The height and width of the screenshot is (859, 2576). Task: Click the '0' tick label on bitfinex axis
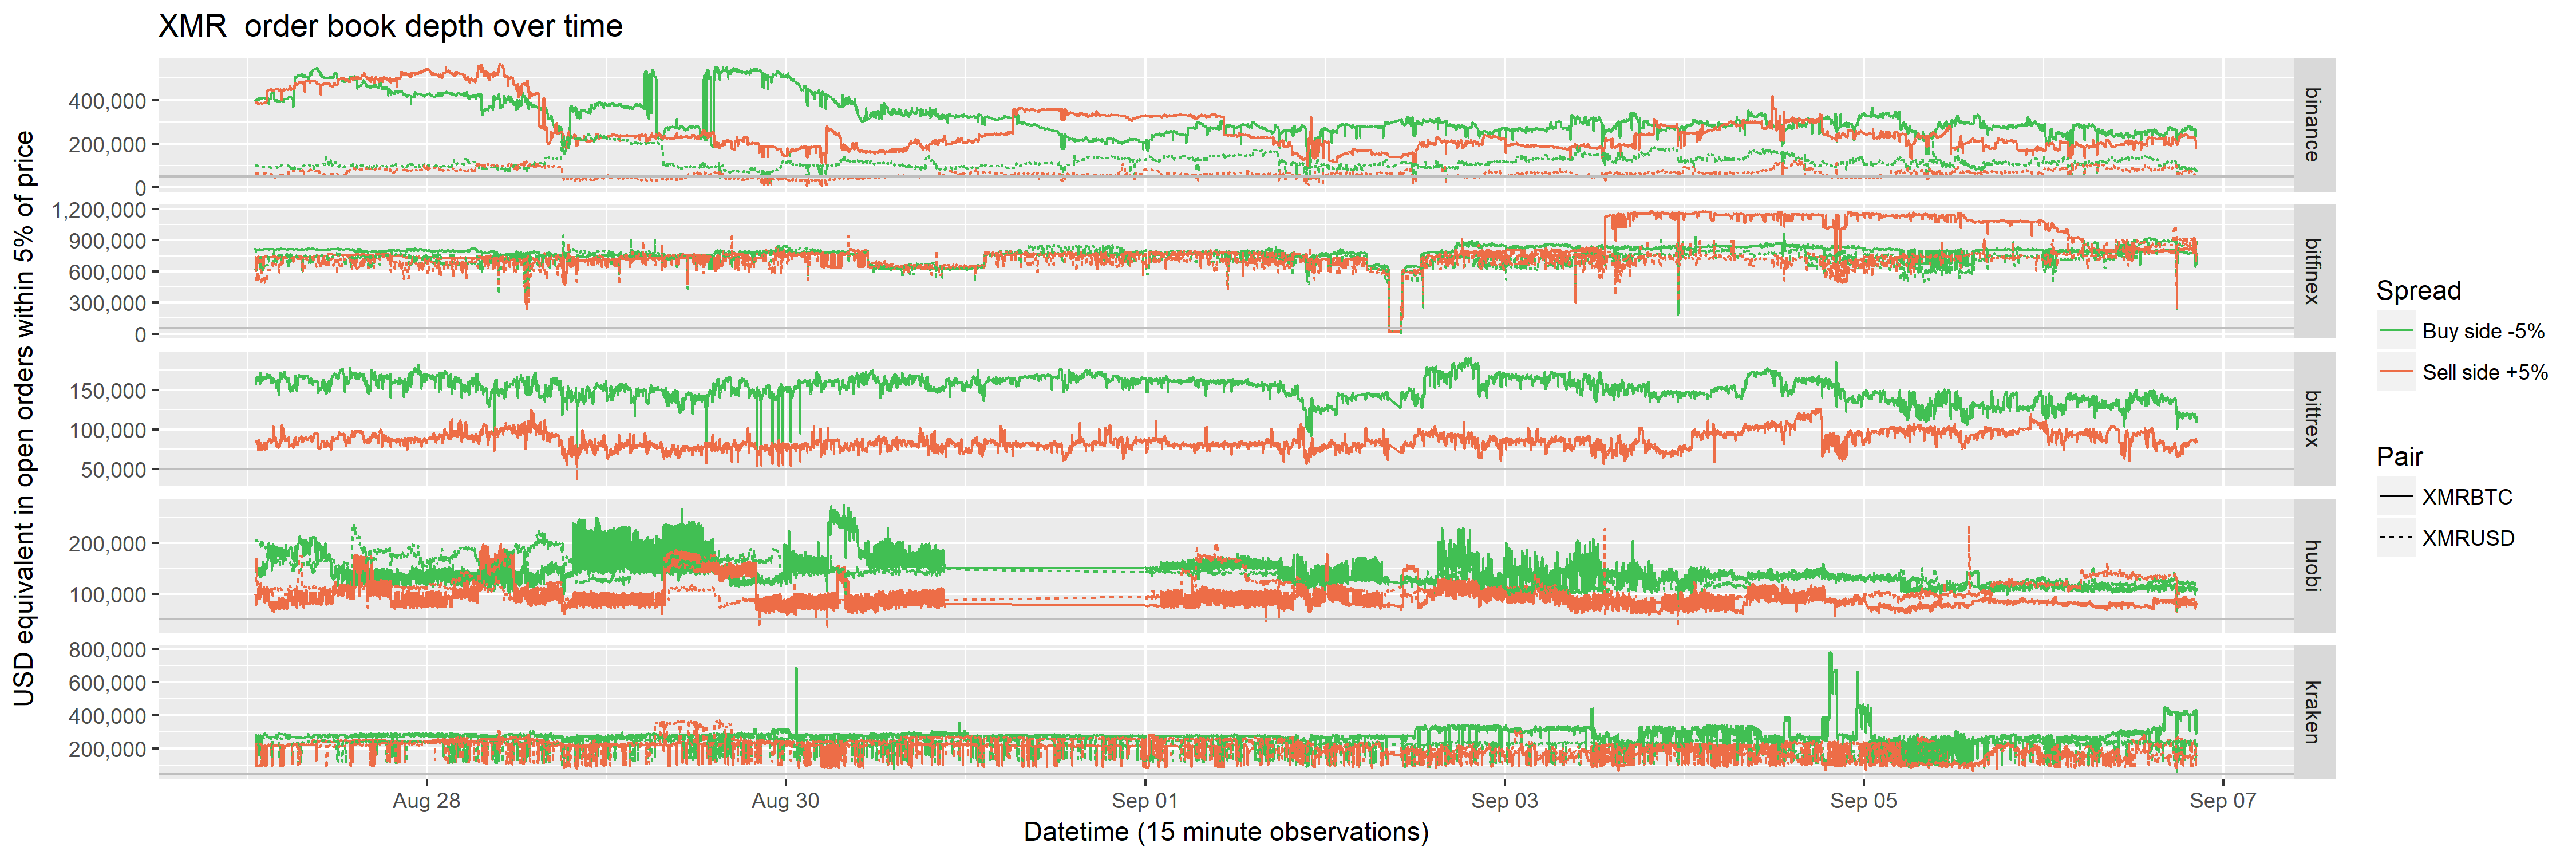141,335
